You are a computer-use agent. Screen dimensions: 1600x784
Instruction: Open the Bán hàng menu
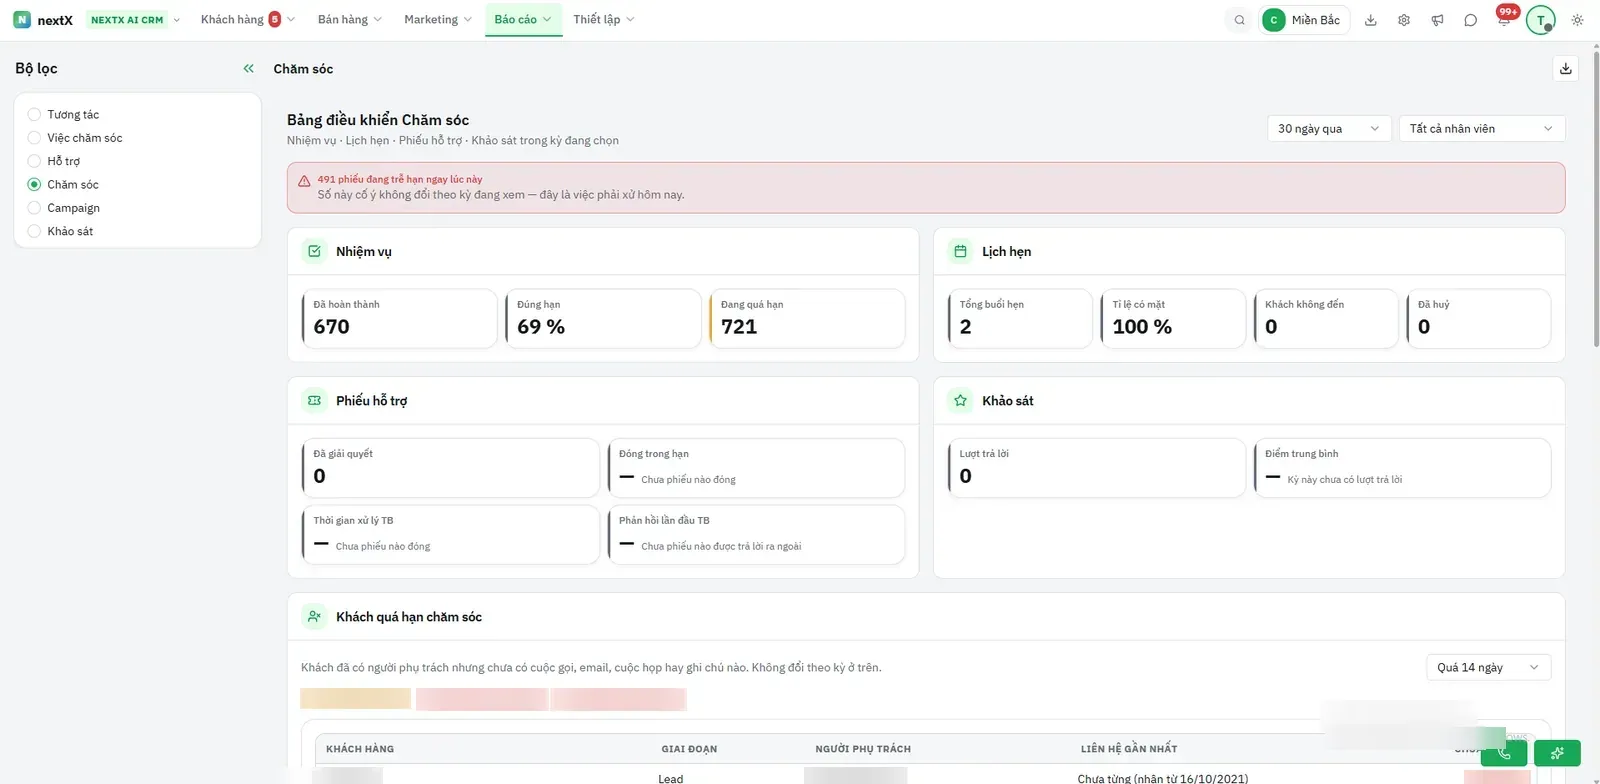(x=350, y=20)
